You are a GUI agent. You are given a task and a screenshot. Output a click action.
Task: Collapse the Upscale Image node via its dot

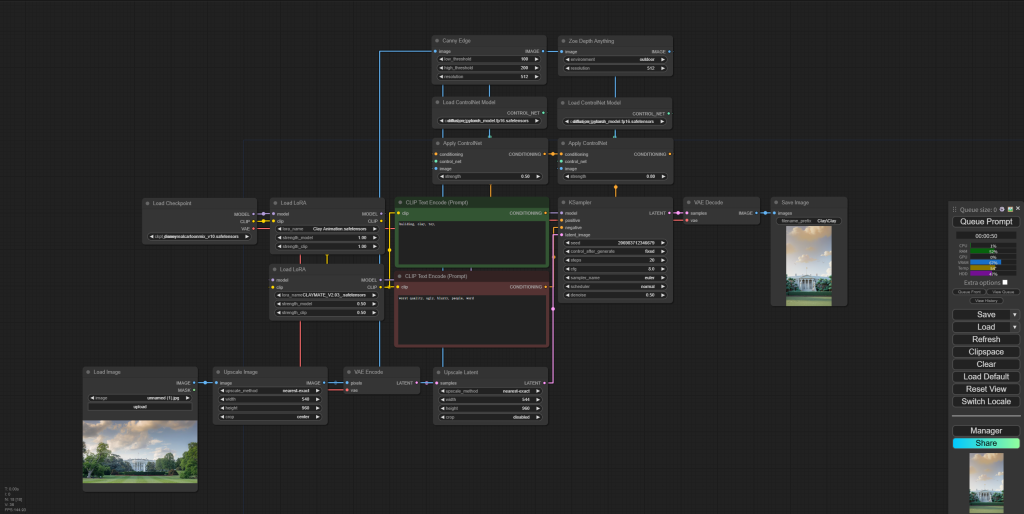click(217, 372)
